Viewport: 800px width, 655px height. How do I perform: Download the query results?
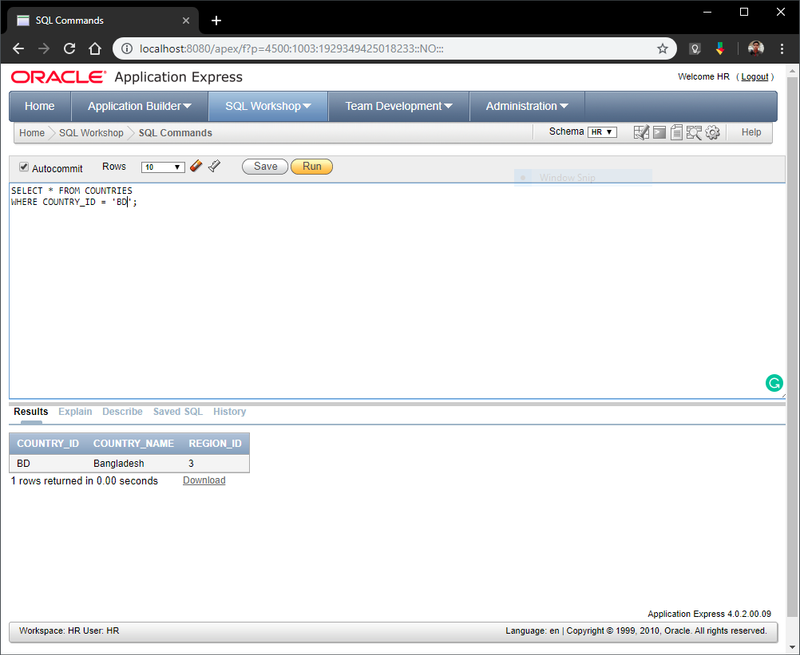coord(204,481)
